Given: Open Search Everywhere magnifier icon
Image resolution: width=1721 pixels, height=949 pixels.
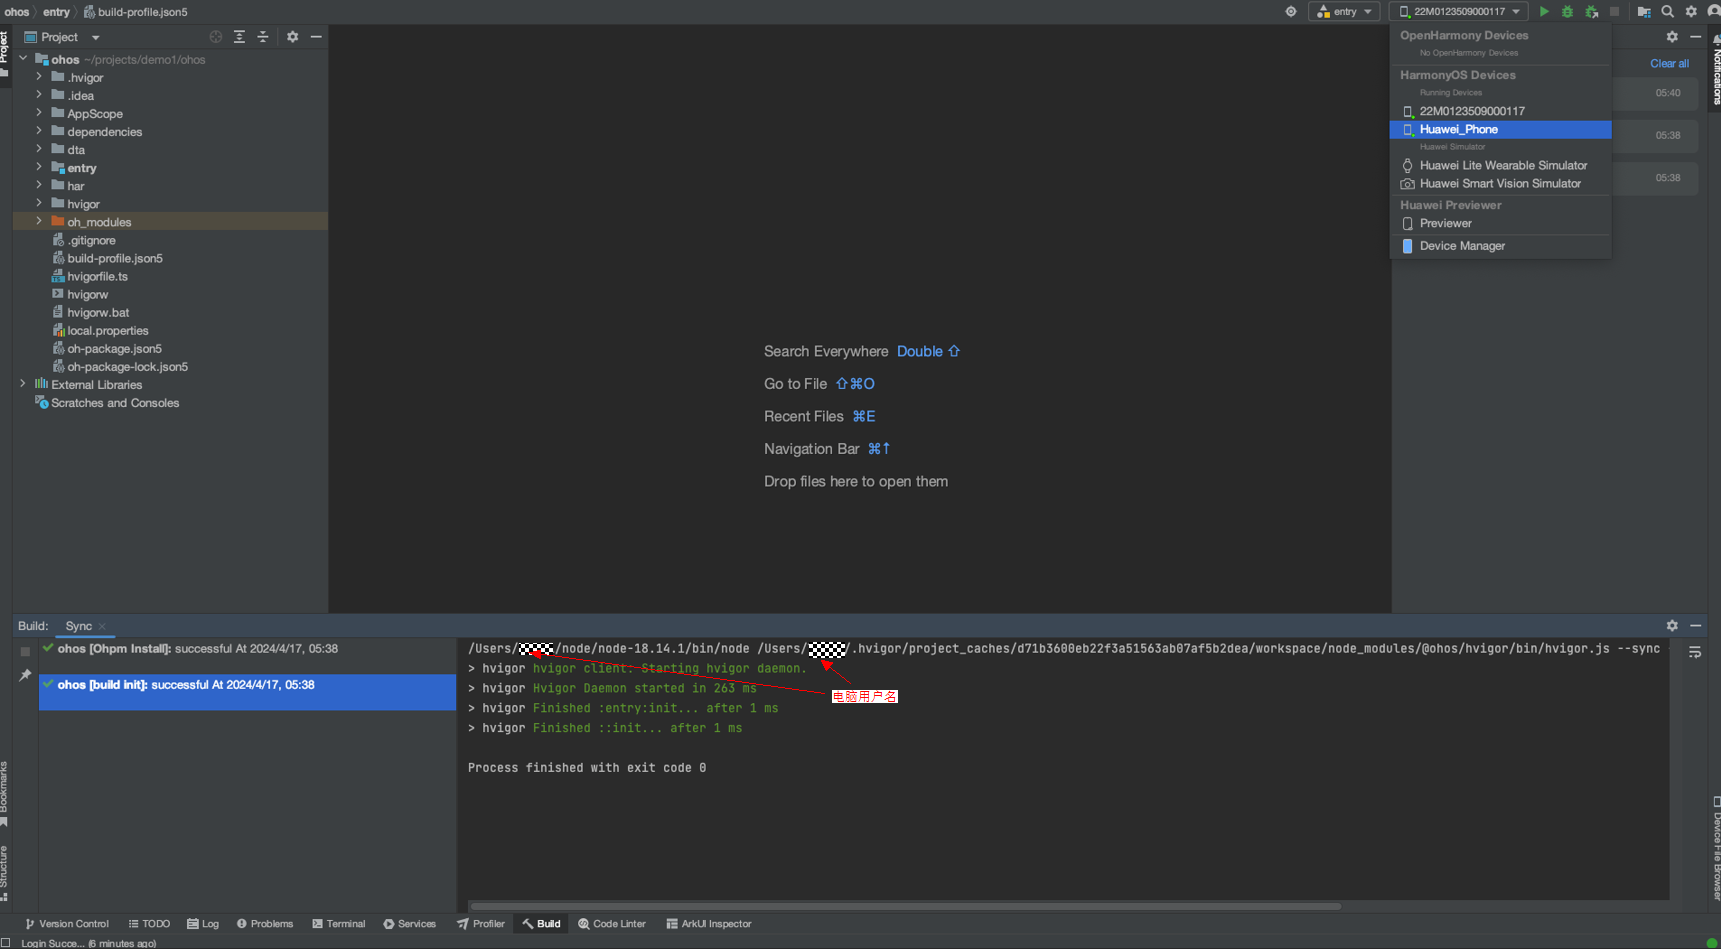Looking at the screenshot, I should pos(1667,12).
